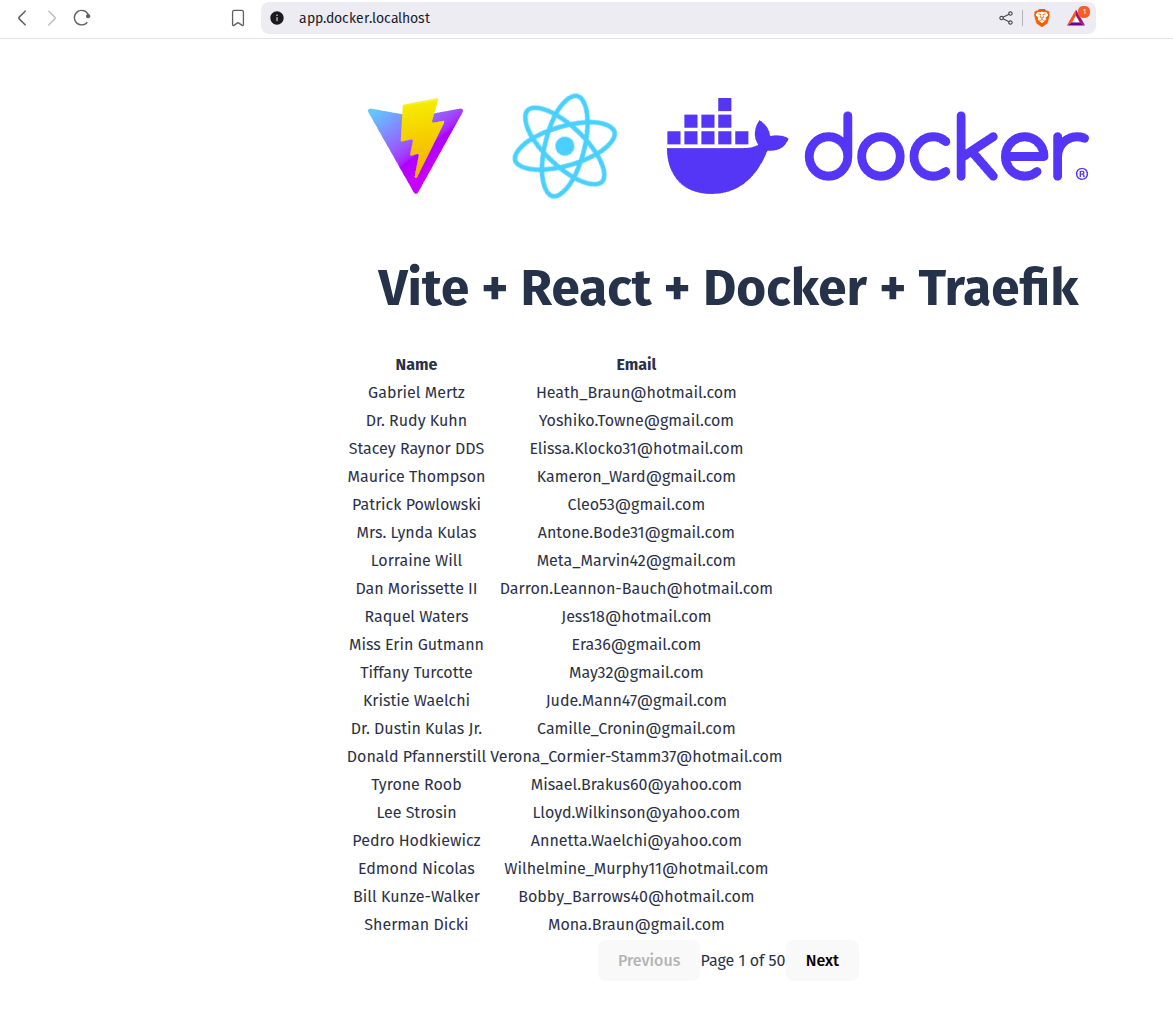Screen dimensions: 1173x1011
Task: Select email Jude.Mann47@gmail.com
Action: pos(636,700)
